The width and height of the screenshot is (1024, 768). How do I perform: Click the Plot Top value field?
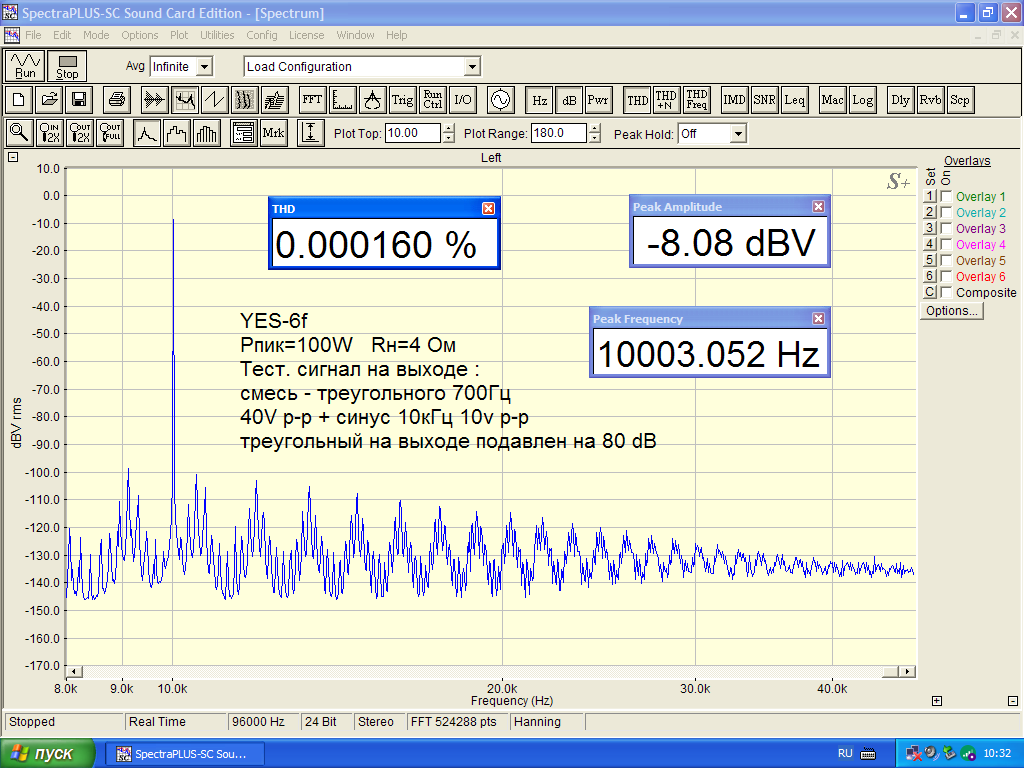click(413, 133)
